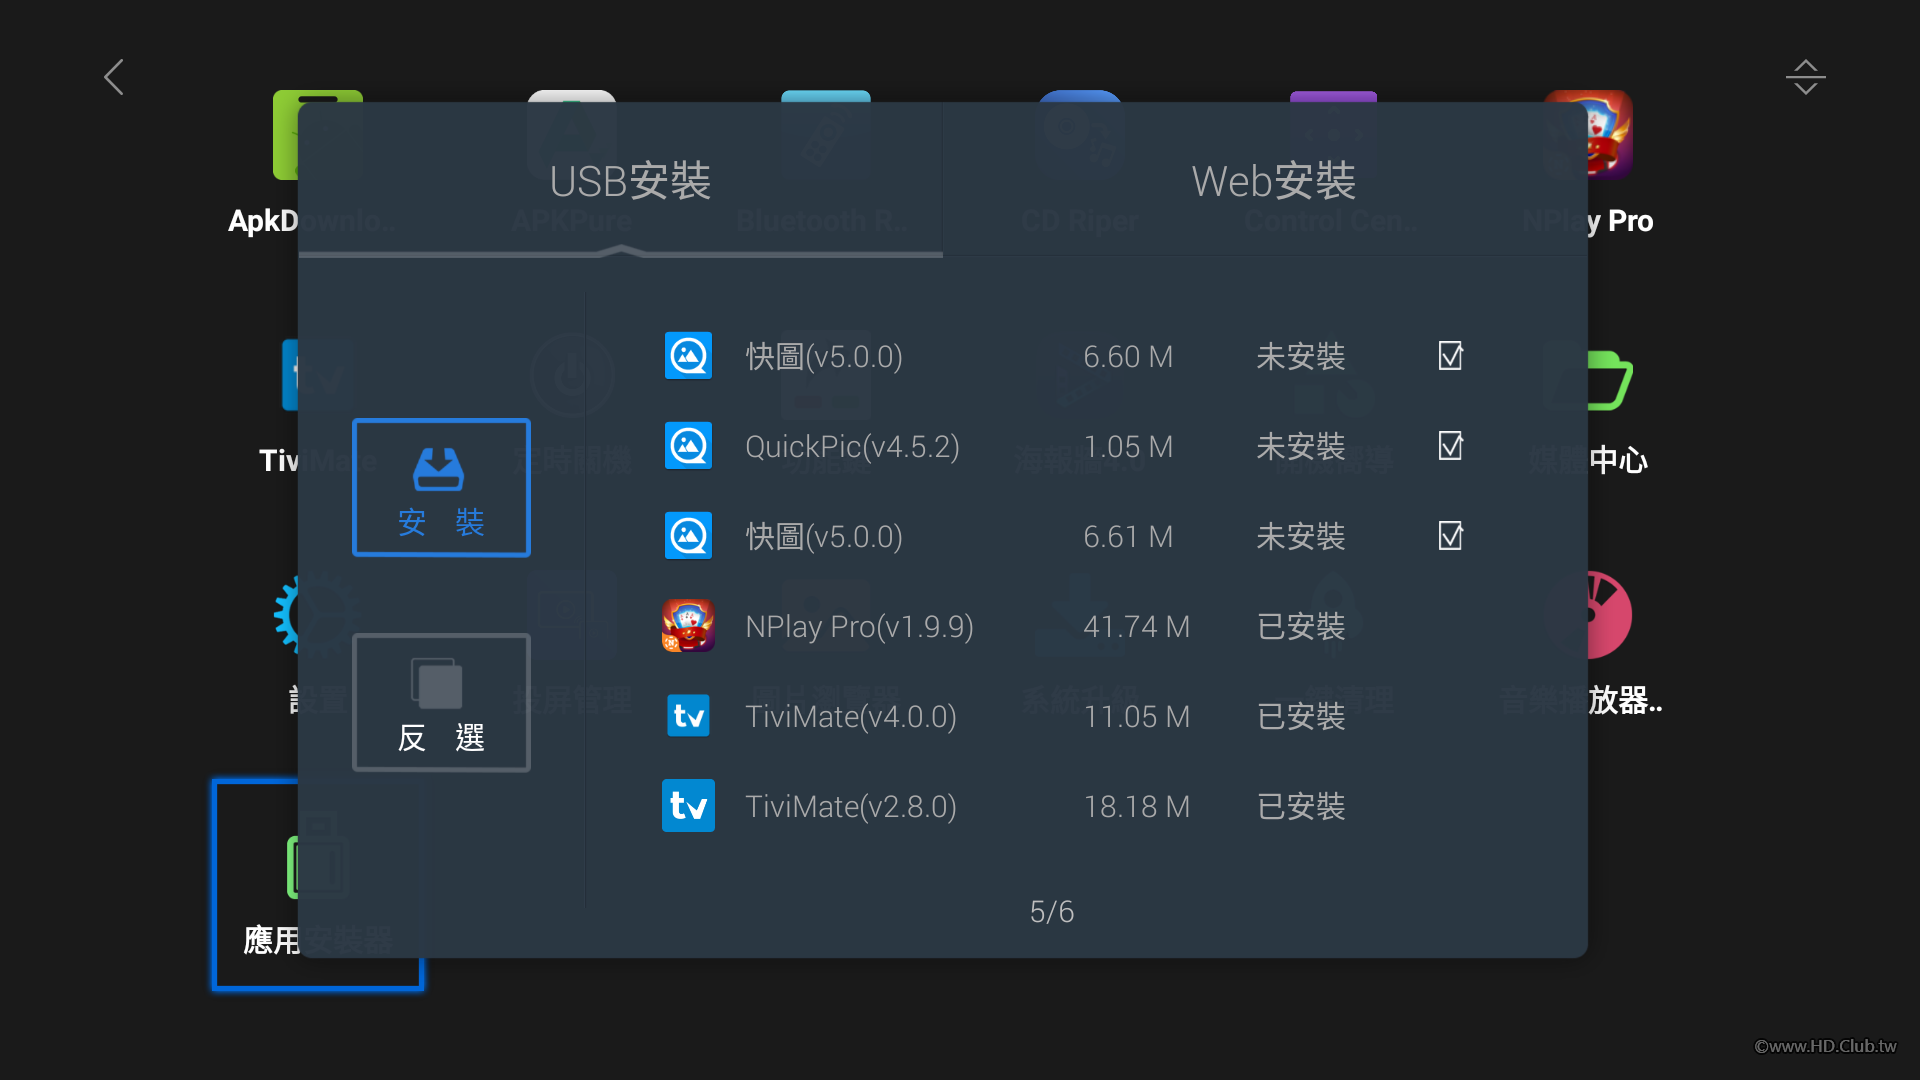Click 已安裝 status of TiviMate(v2.8.0) row
The height and width of the screenshot is (1080, 1920).
point(1301,807)
